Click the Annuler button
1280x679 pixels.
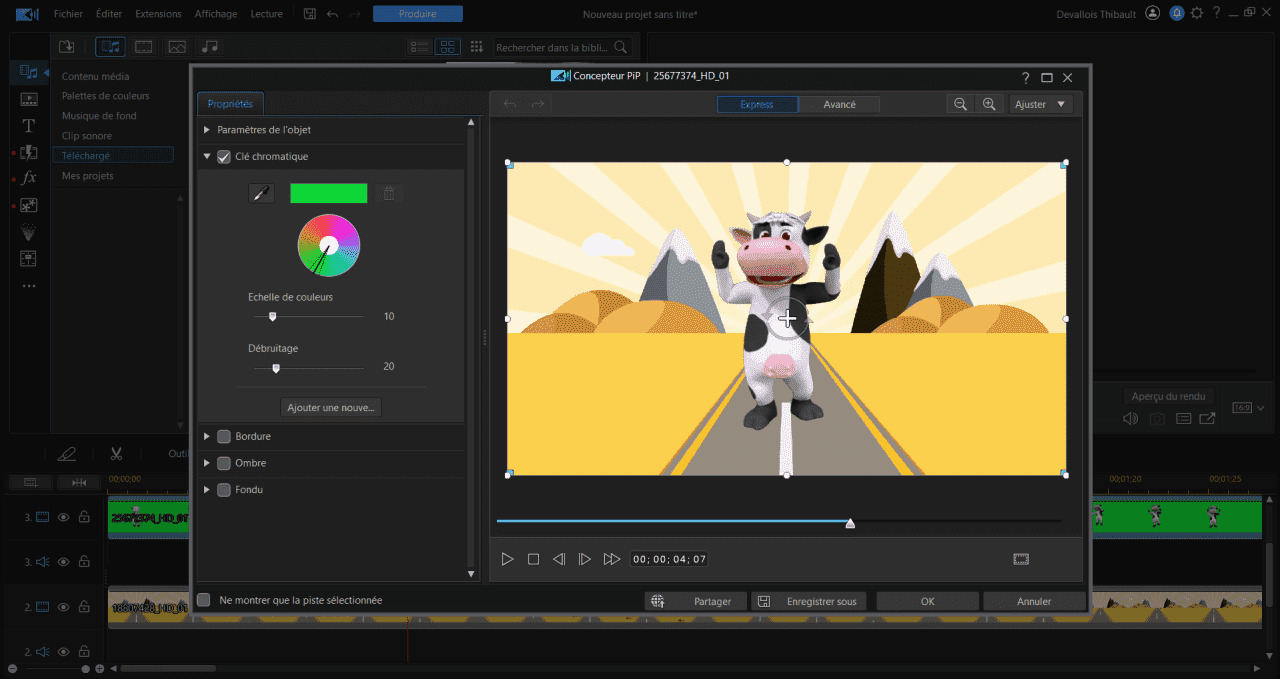pos(1034,602)
